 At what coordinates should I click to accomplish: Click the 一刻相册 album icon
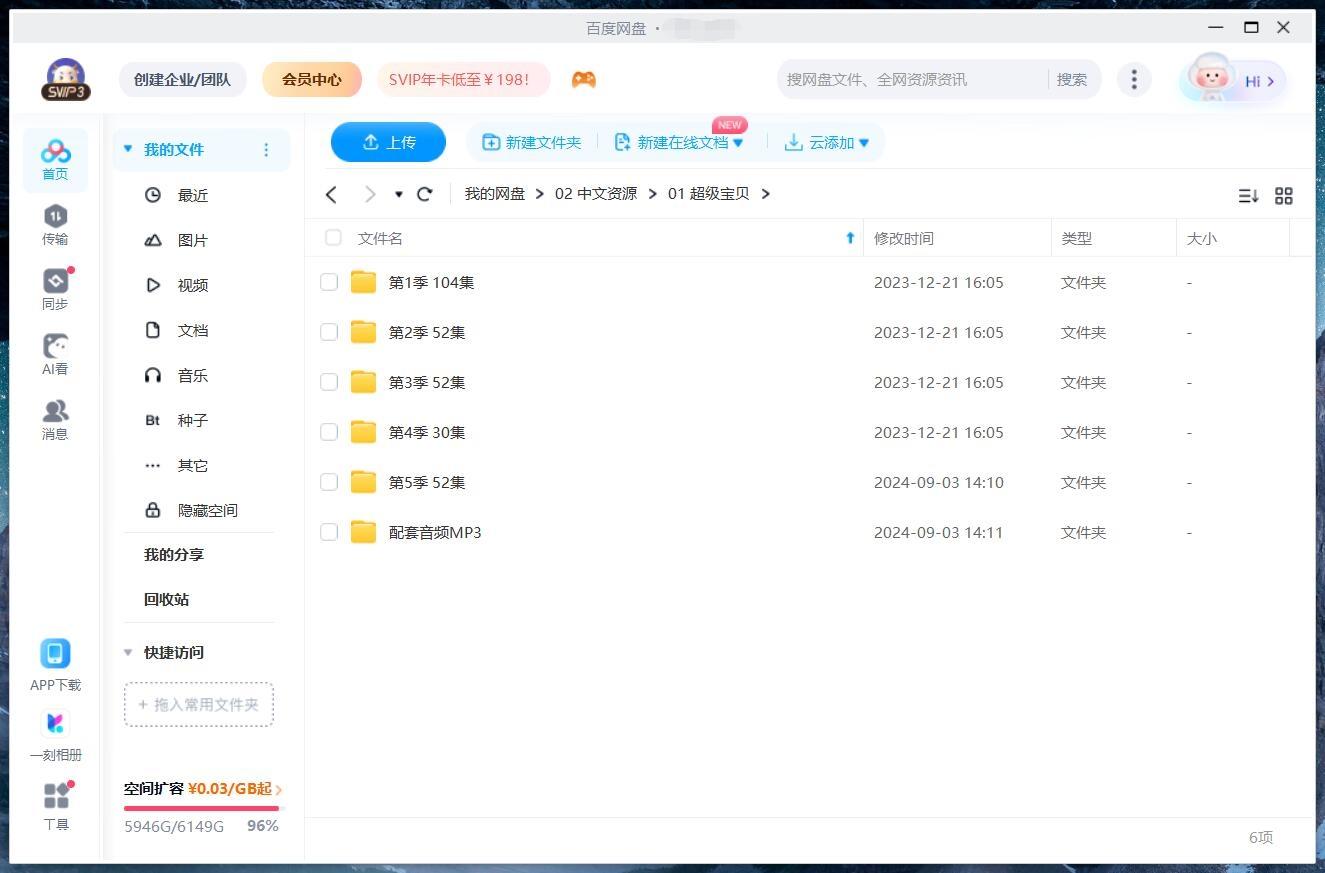tap(55, 723)
